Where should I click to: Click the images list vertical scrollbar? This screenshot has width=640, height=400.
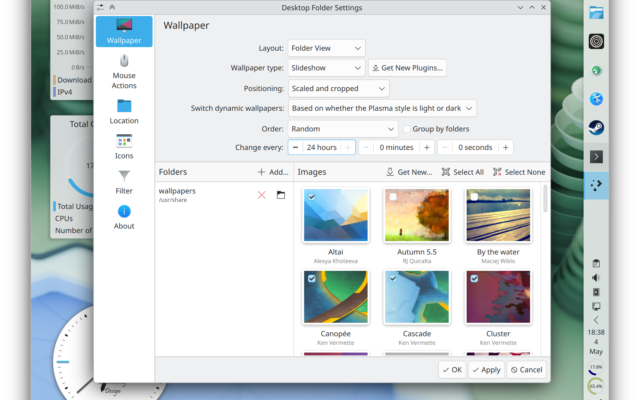pos(545,199)
